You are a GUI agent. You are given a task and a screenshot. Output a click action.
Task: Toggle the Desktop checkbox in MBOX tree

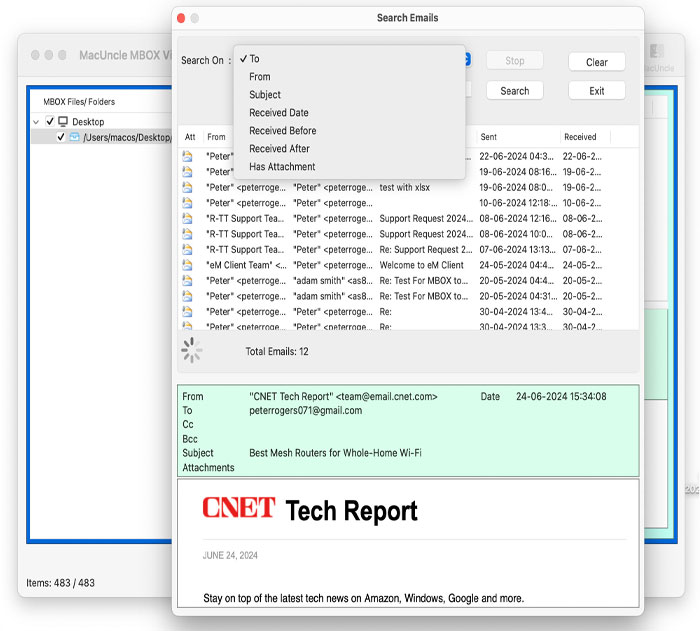pyautogui.click(x=50, y=121)
